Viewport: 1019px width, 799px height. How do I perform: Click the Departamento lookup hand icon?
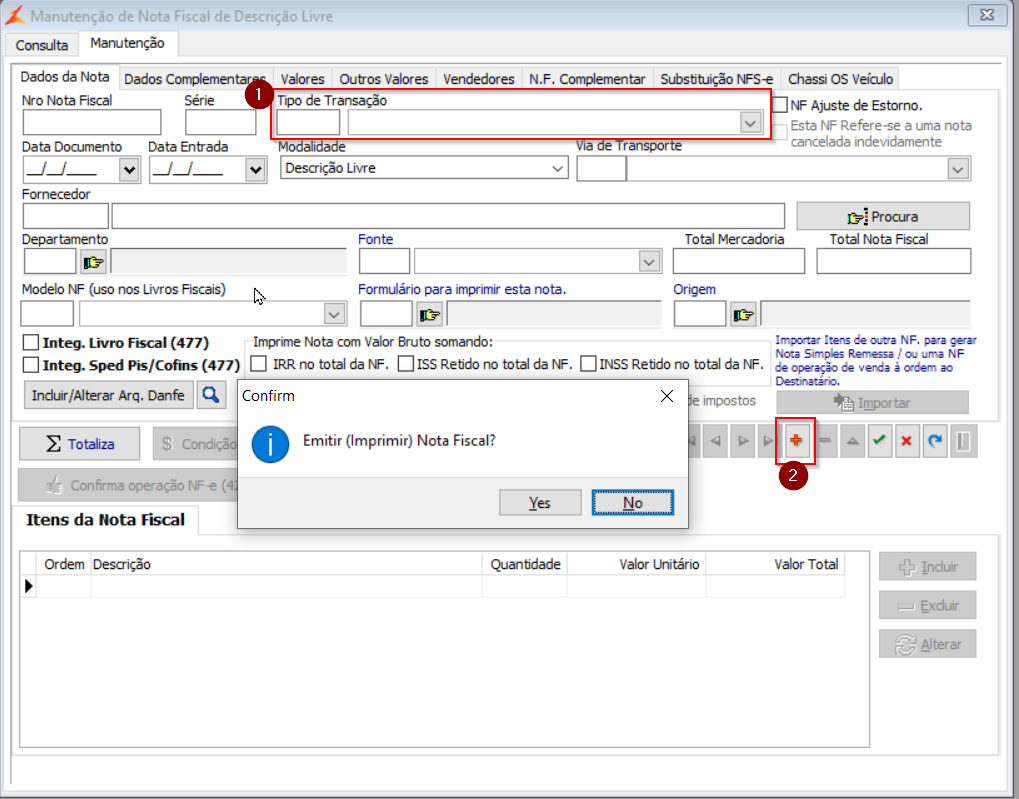point(94,262)
